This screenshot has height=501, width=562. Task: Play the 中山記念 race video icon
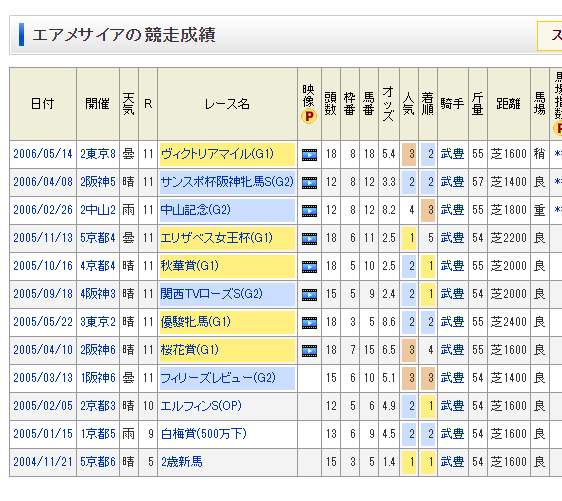309,211
